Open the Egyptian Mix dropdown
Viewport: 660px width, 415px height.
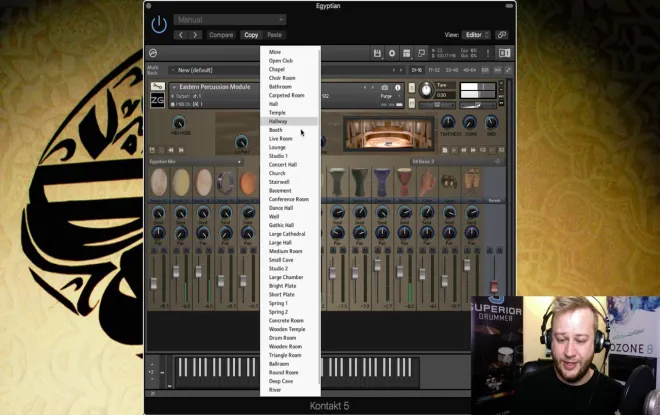click(195, 162)
